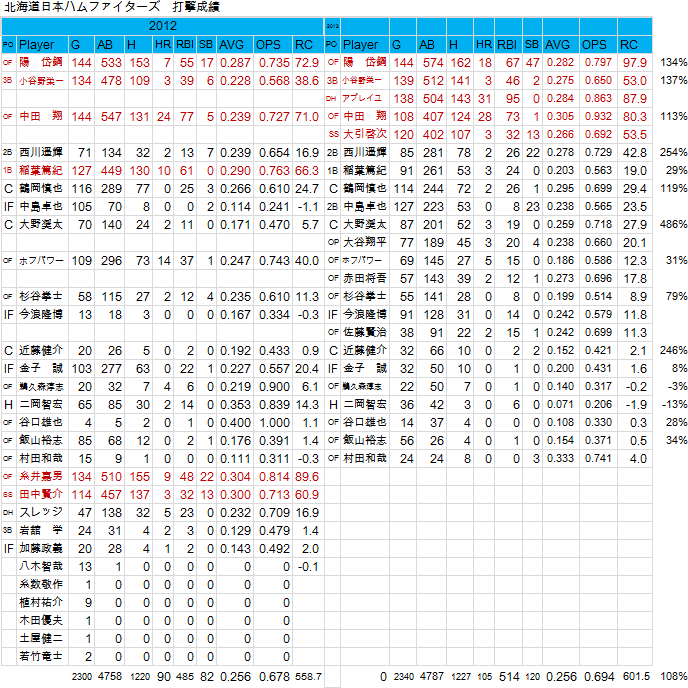The image size is (688, 688).
Task: Select player name 佐藤賢治
Action: pyautogui.click(x=365, y=332)
